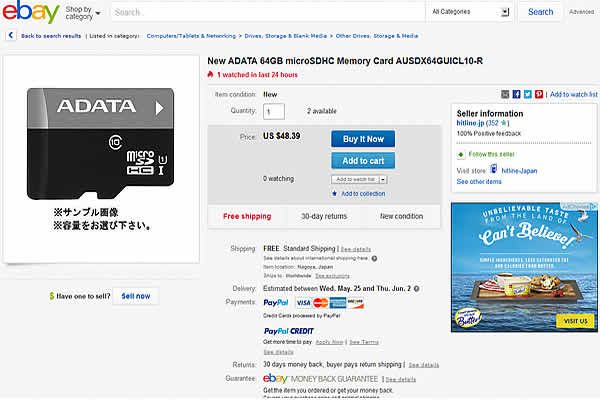Click the delivery estimate help icon
Image resolution: width=600 pixels, height=400 pixels.
[416, 289]
